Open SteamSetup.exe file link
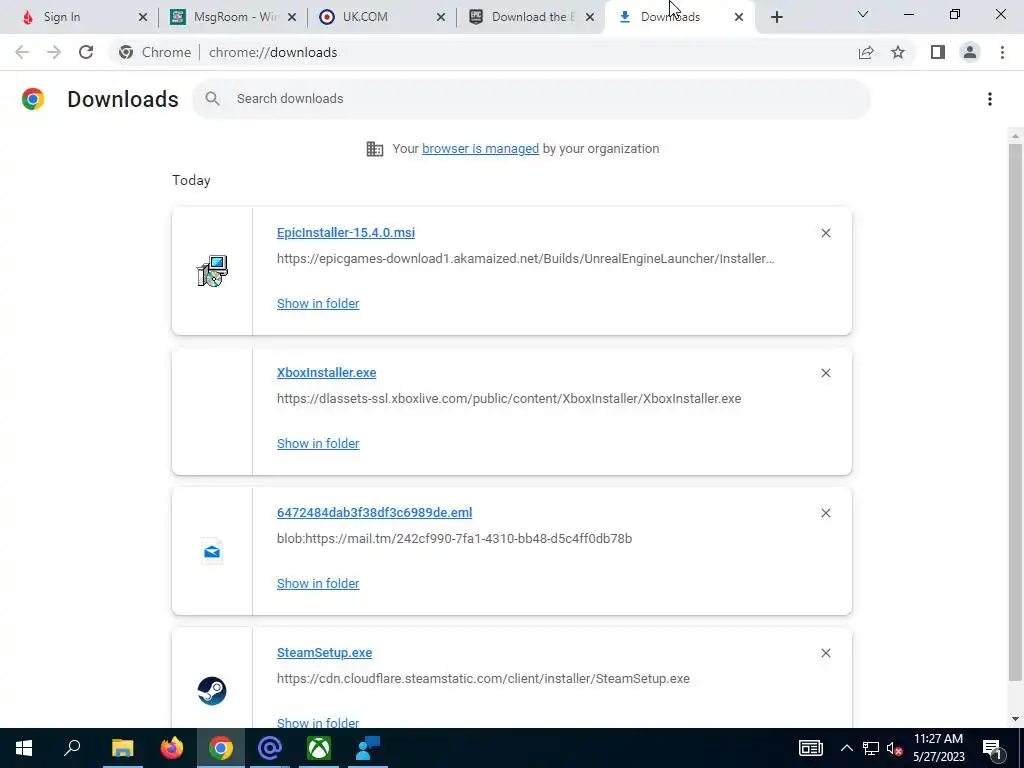 point(325,653)
